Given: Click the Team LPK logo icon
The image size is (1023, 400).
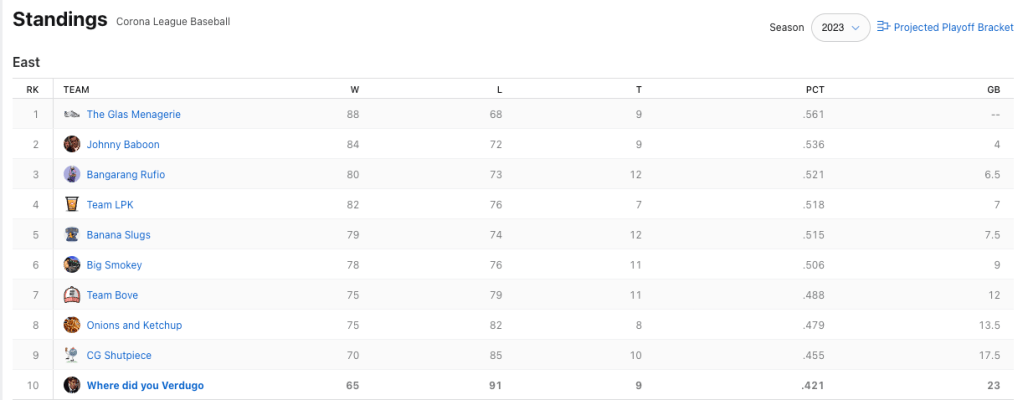Looking at the screenshot, I should (x=71, y=205).
